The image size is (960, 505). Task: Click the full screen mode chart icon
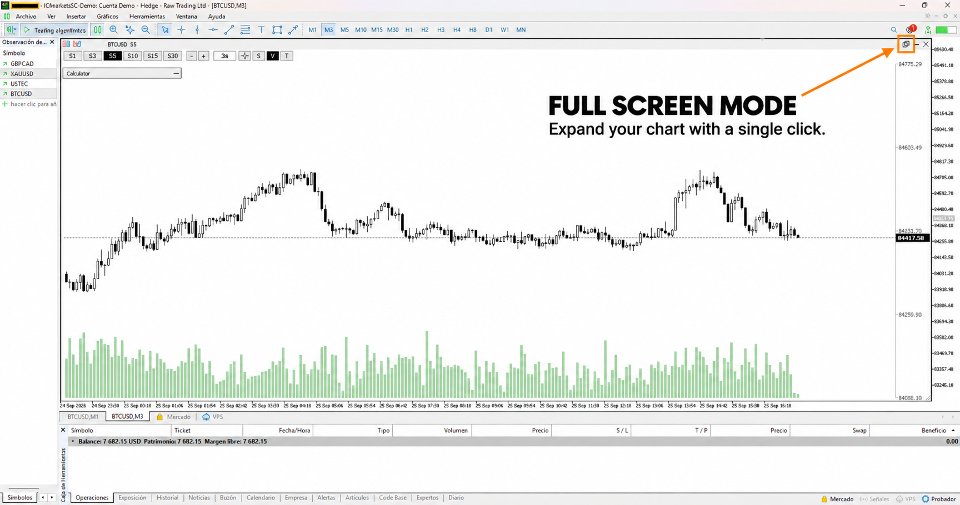click(x=906, y=44)
